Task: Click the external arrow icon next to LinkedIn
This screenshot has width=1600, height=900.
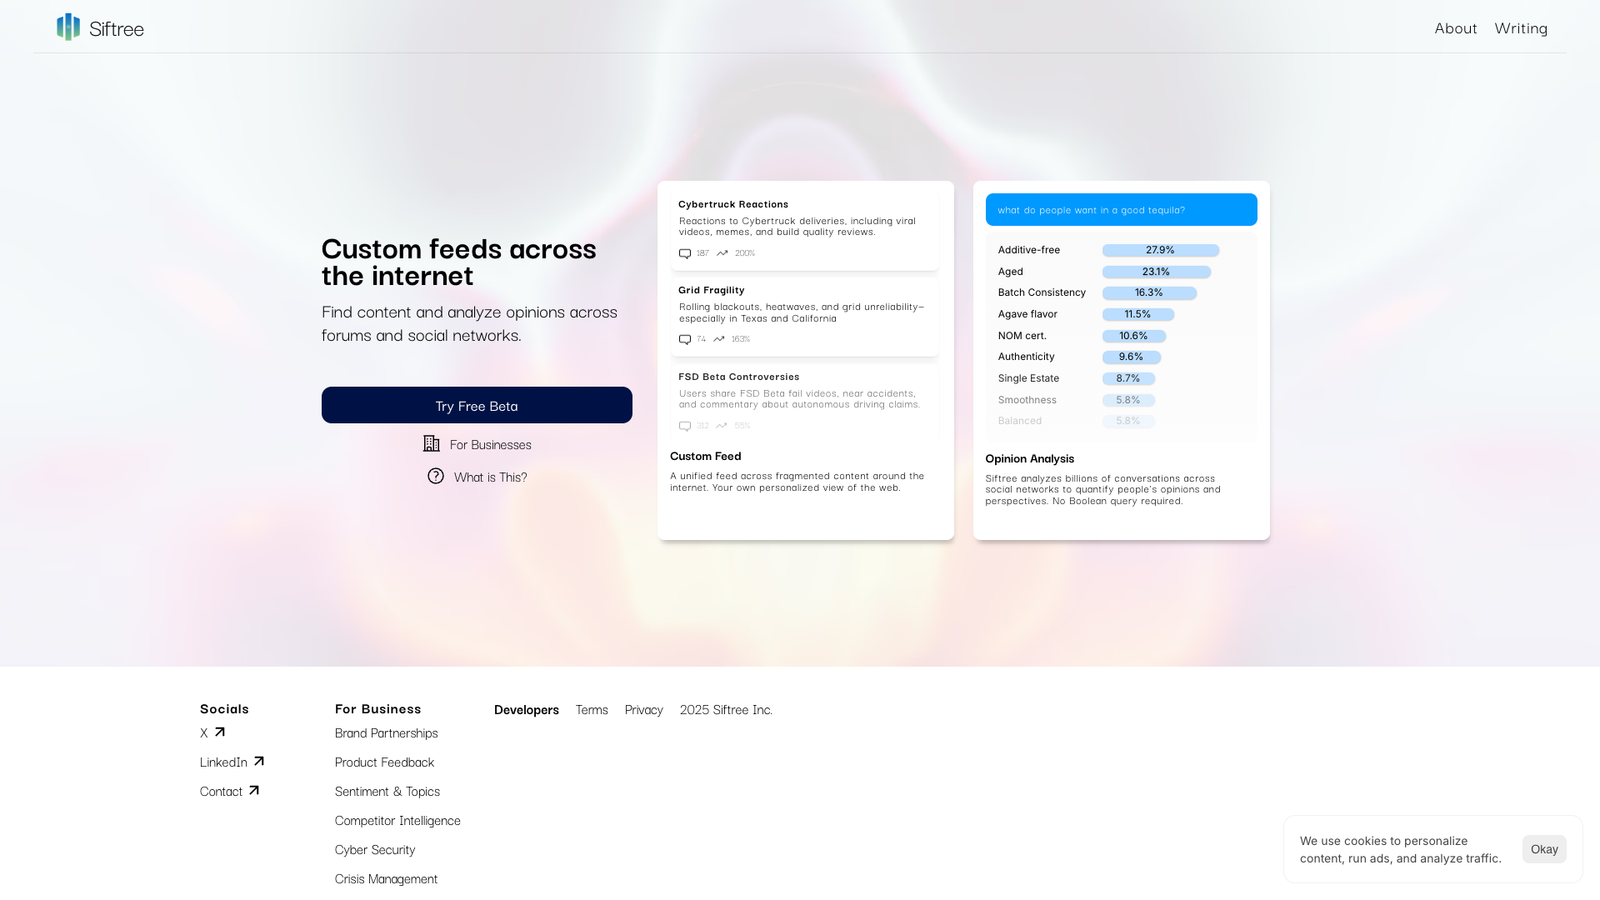Action: coord(259,761)
